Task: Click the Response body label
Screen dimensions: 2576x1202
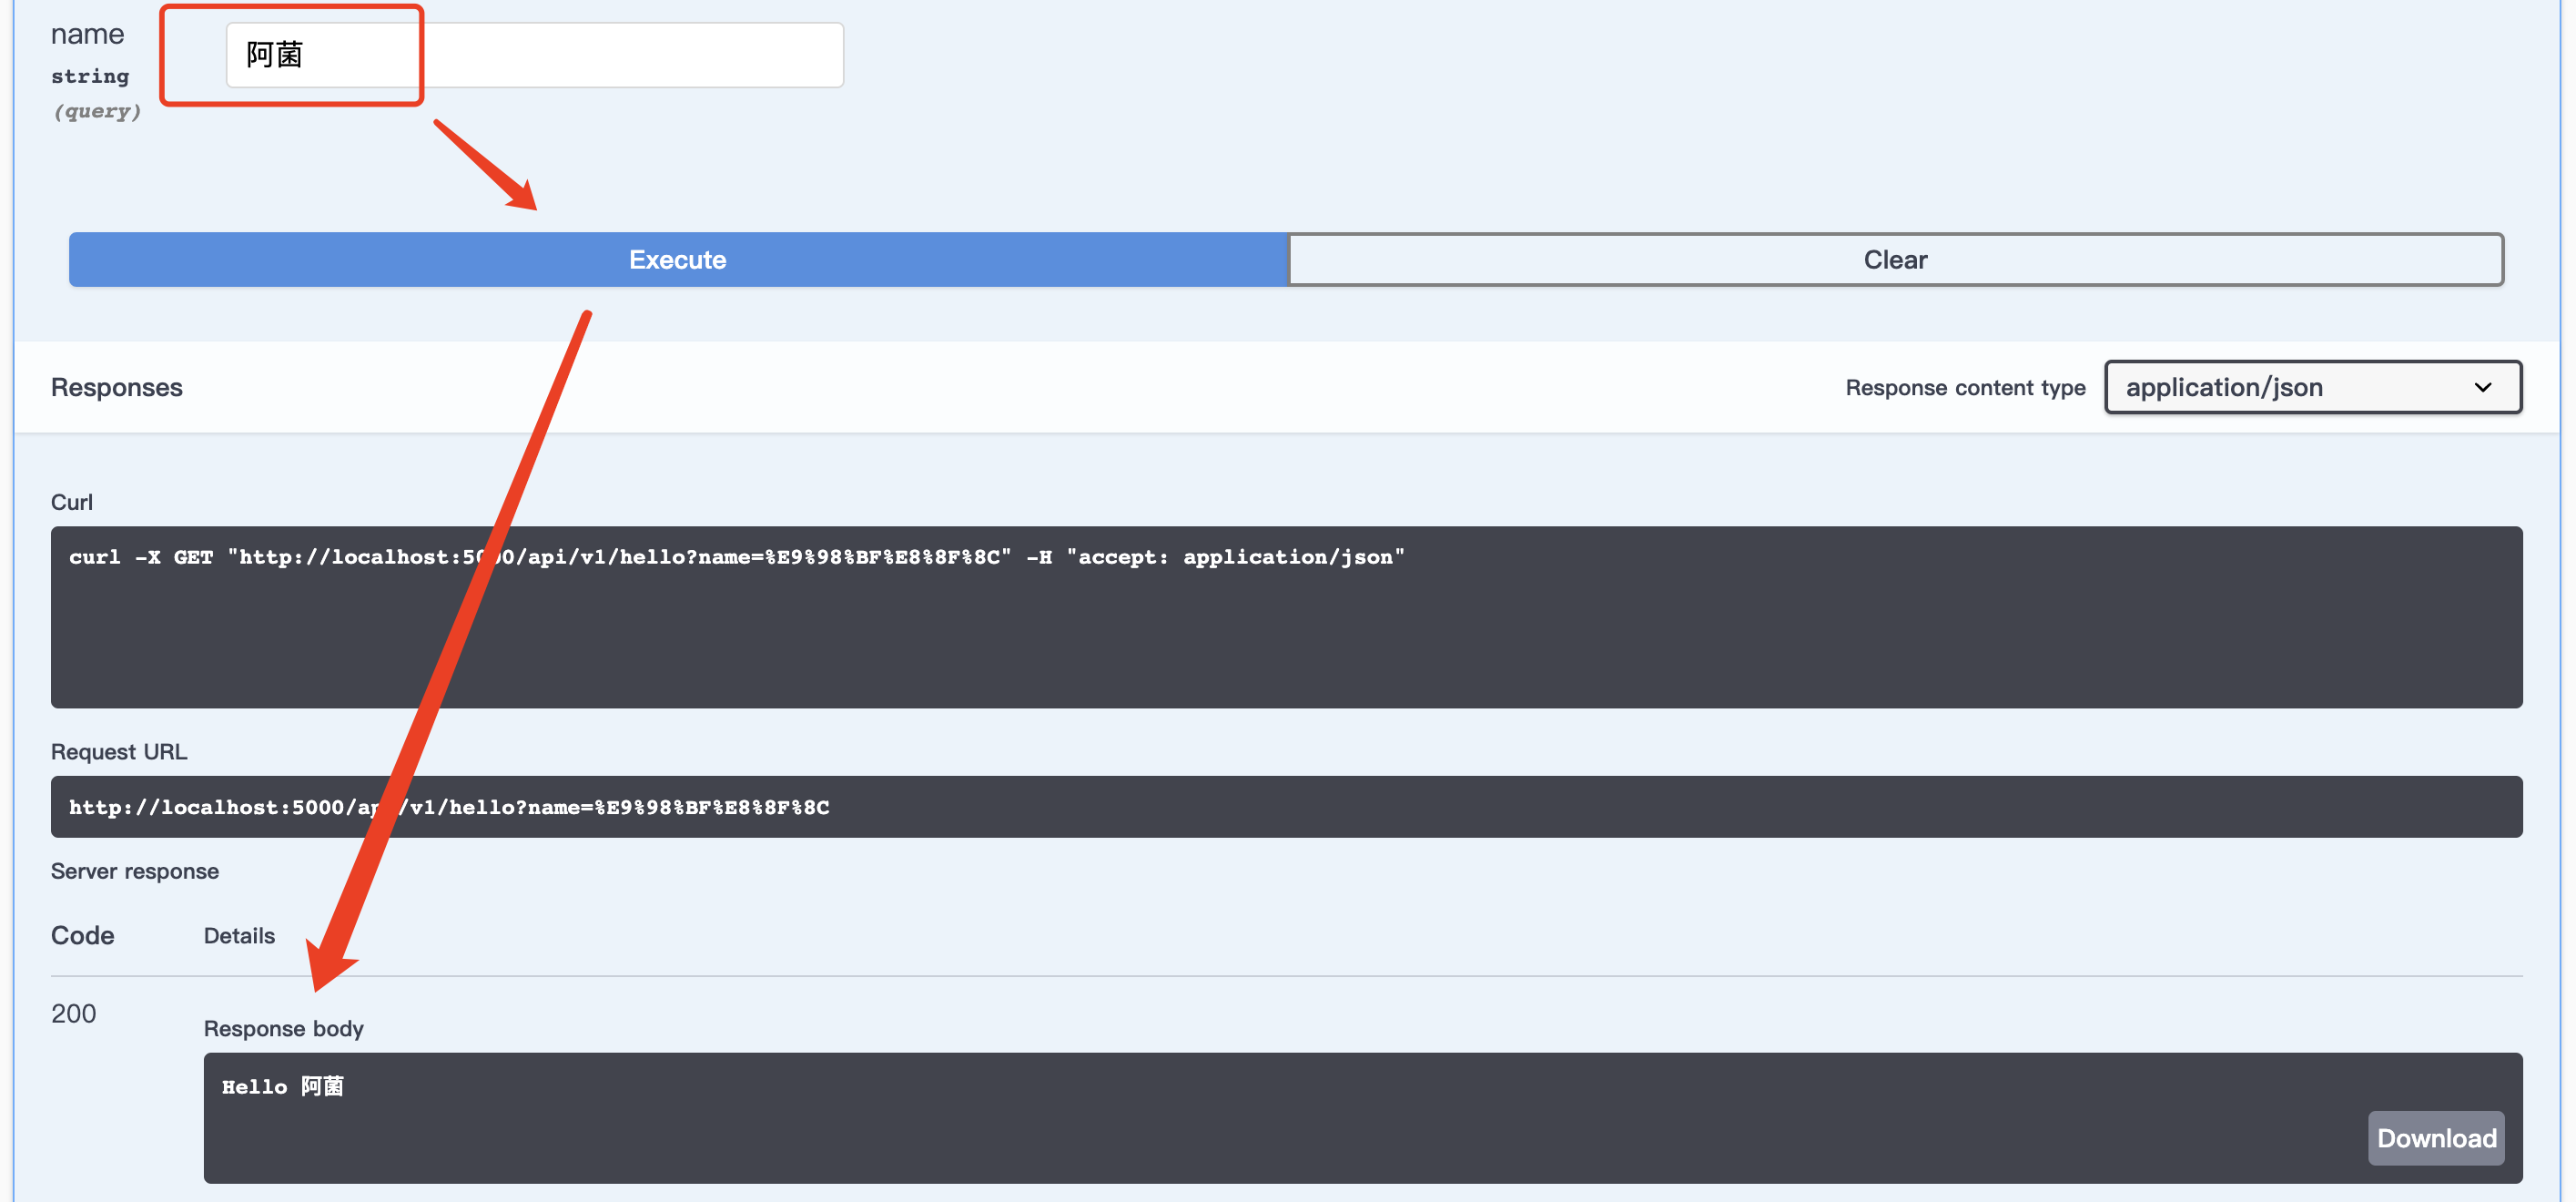Action: (284, 1028)
